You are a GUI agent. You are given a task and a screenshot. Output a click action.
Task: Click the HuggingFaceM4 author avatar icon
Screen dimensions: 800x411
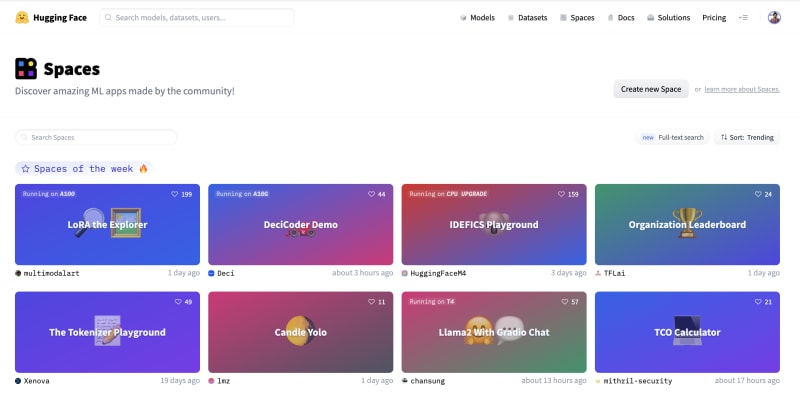click(405, 273)
